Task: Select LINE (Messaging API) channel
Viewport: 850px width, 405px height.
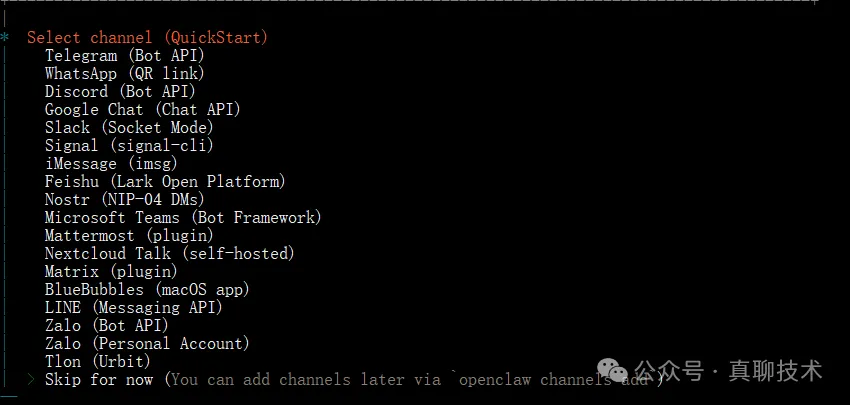Action: [x=134, y=308]
